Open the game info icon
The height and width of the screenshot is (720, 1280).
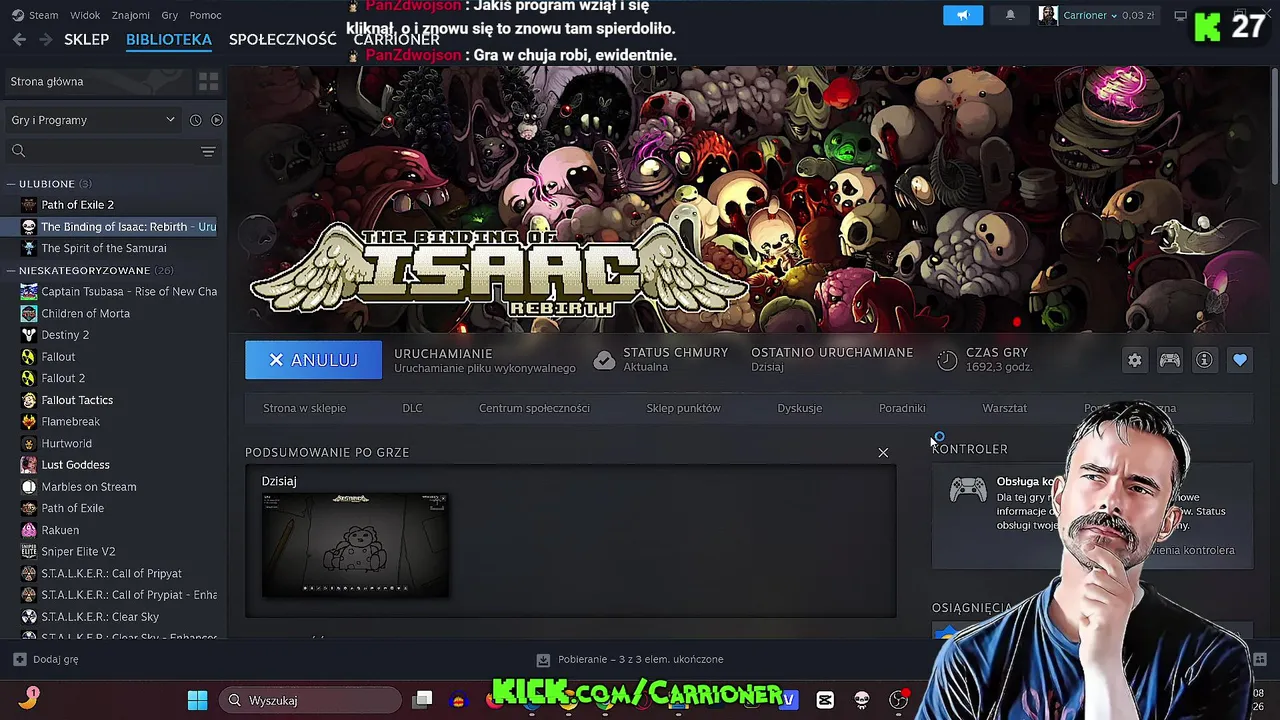click(1204, 360)
